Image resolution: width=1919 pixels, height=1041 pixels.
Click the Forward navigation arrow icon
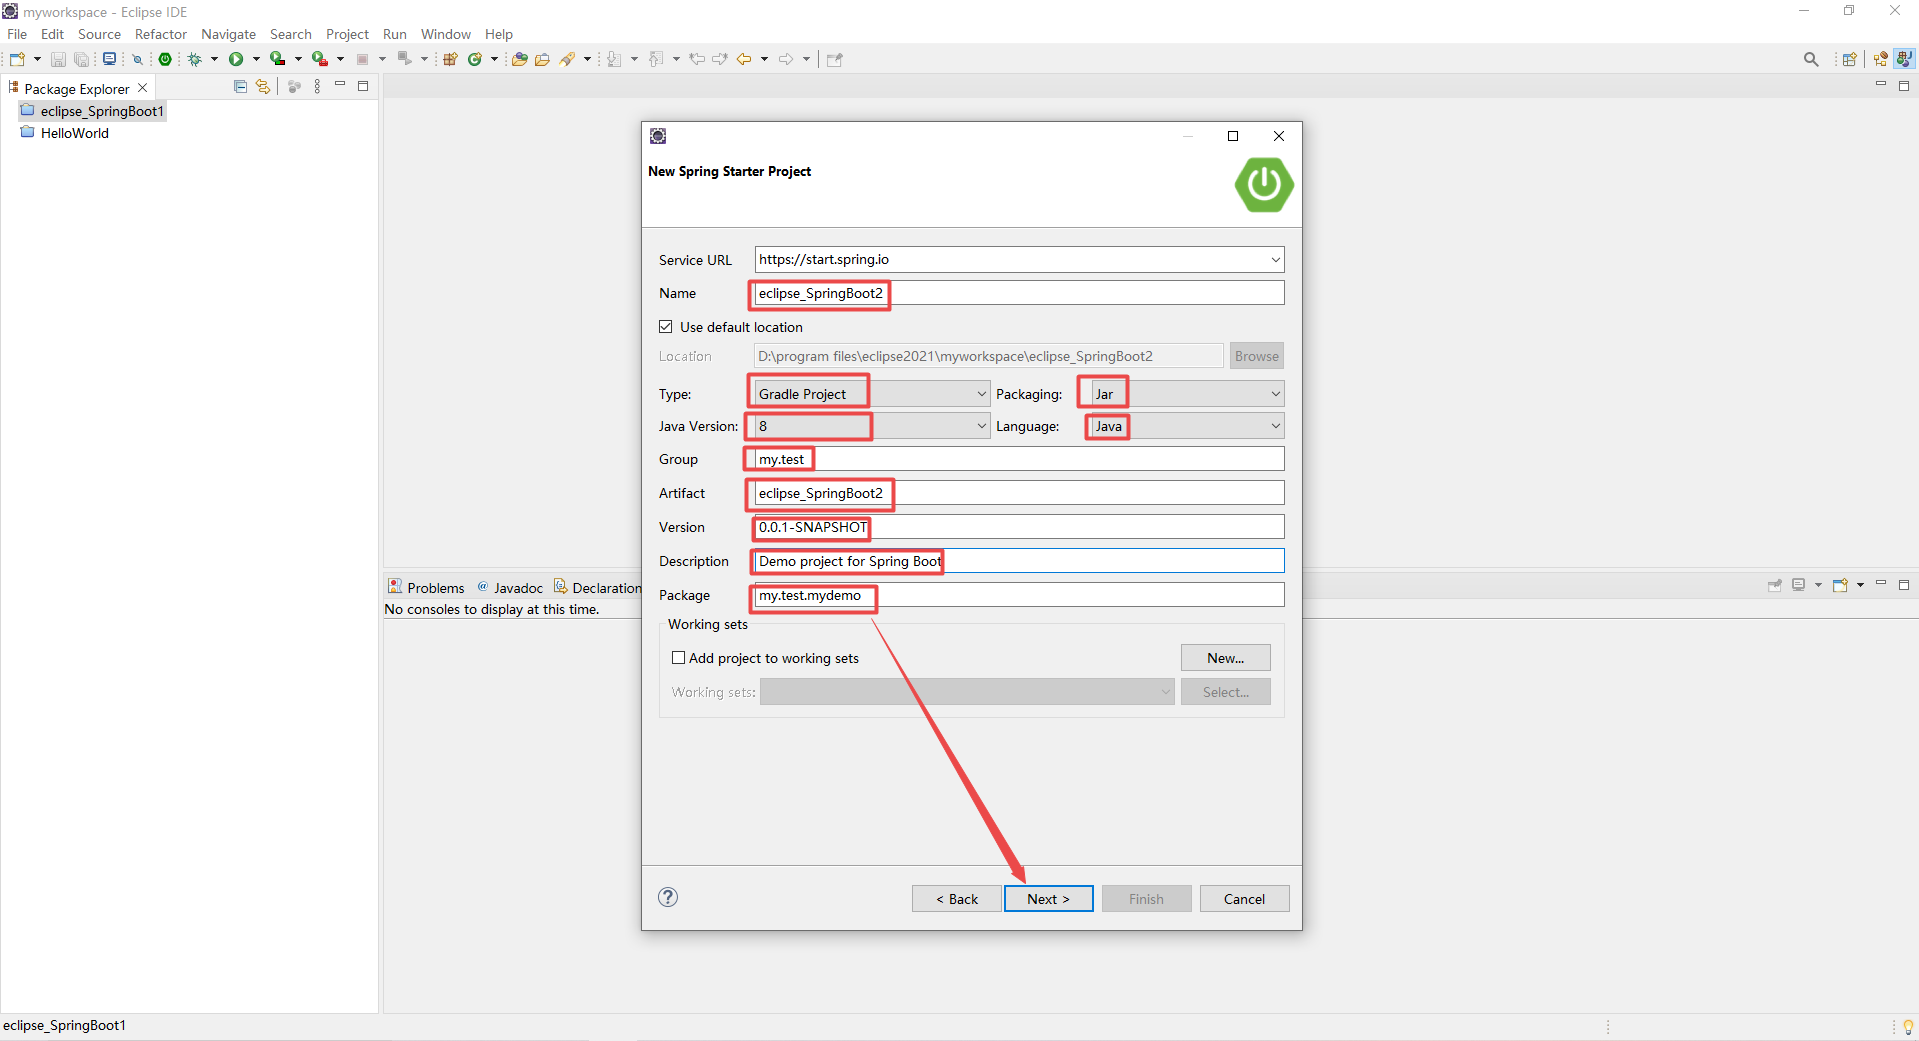click(786, 59)
